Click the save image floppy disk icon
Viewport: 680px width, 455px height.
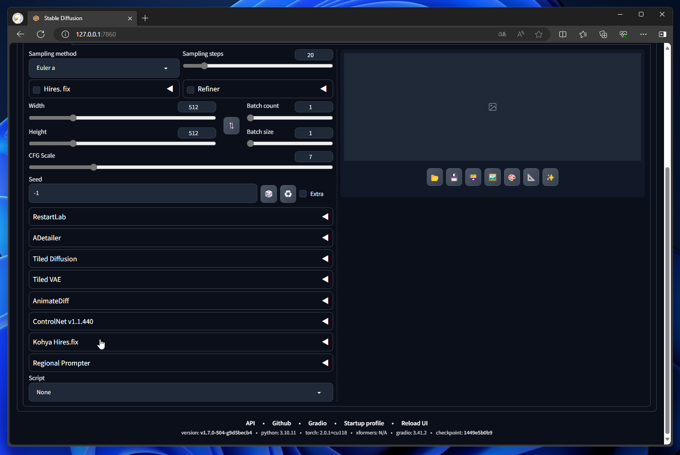(x=454, y=177)
